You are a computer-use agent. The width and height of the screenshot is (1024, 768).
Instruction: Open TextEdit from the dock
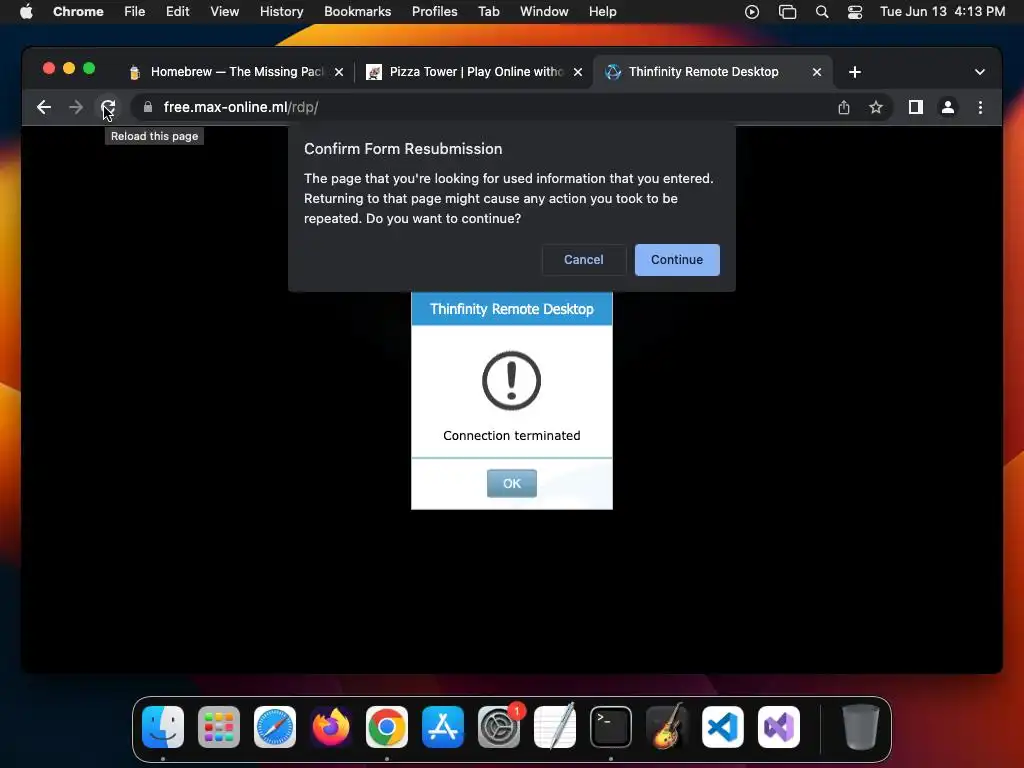point(555,727)
